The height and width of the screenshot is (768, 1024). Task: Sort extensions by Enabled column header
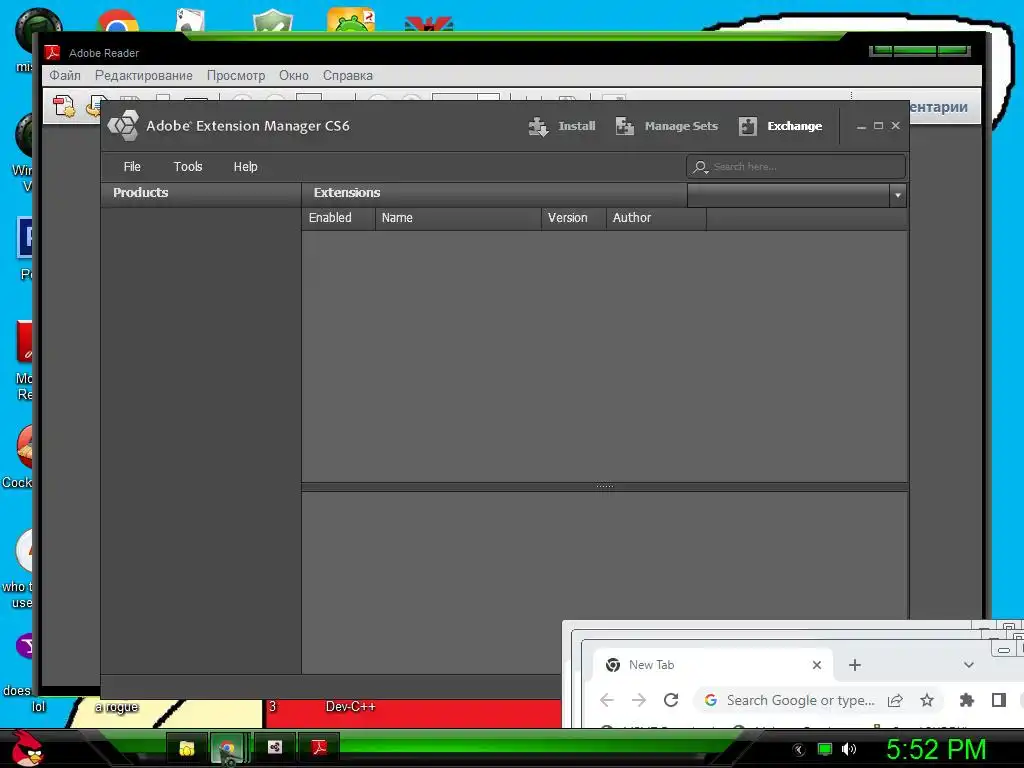pos(338,218)
